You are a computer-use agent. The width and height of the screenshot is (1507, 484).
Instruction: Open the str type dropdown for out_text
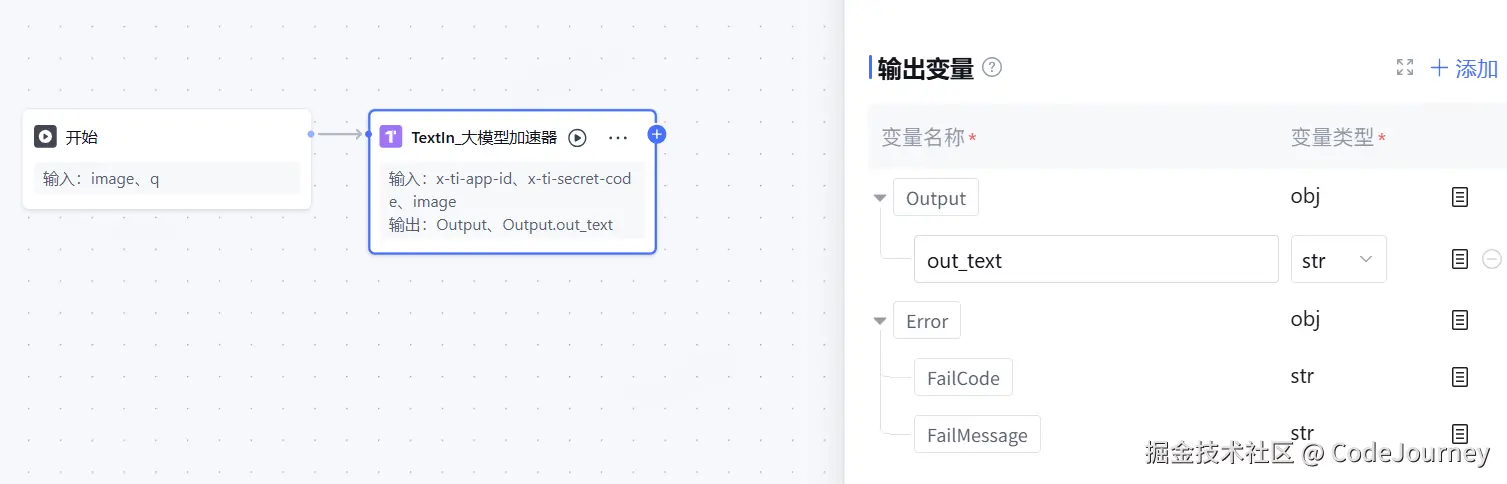pos(1338,260)
